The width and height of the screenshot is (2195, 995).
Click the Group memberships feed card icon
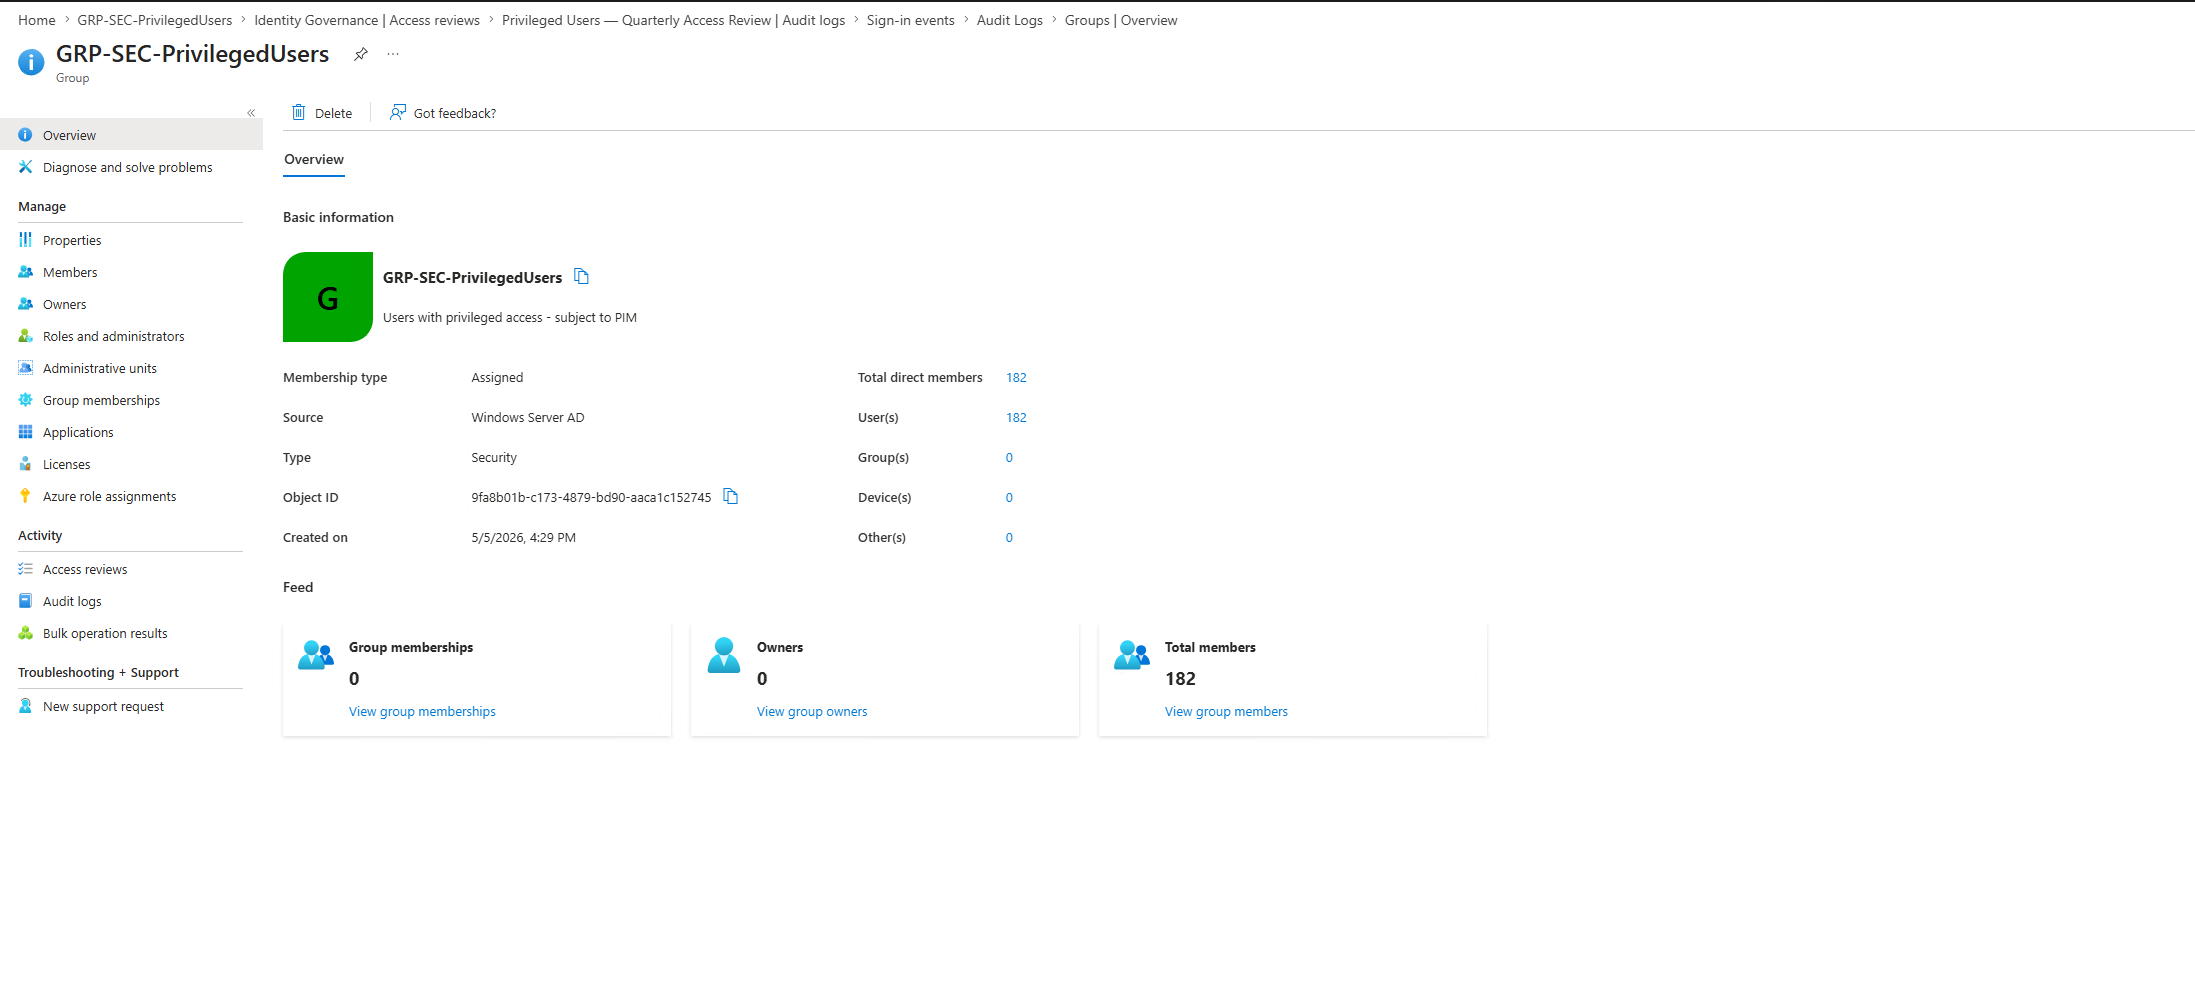(x=316, y=655)
